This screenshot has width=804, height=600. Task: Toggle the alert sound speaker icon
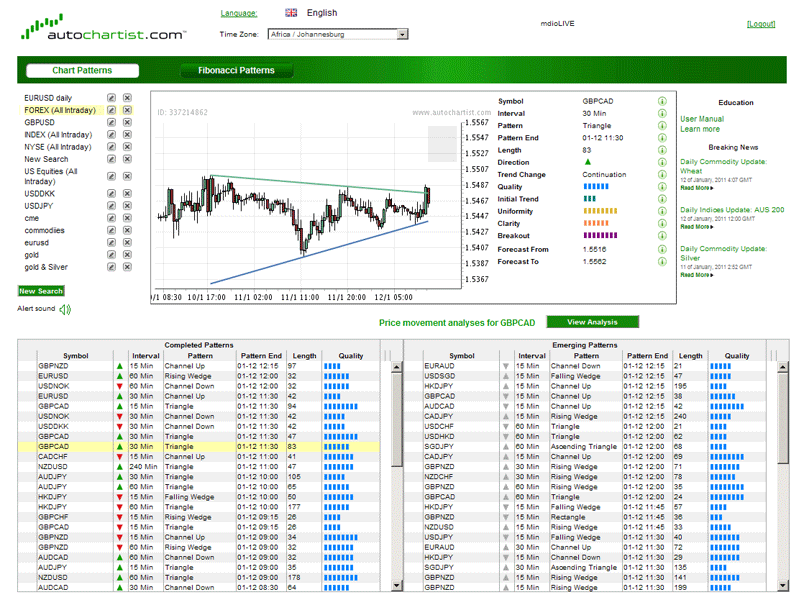tap(65, 309)
